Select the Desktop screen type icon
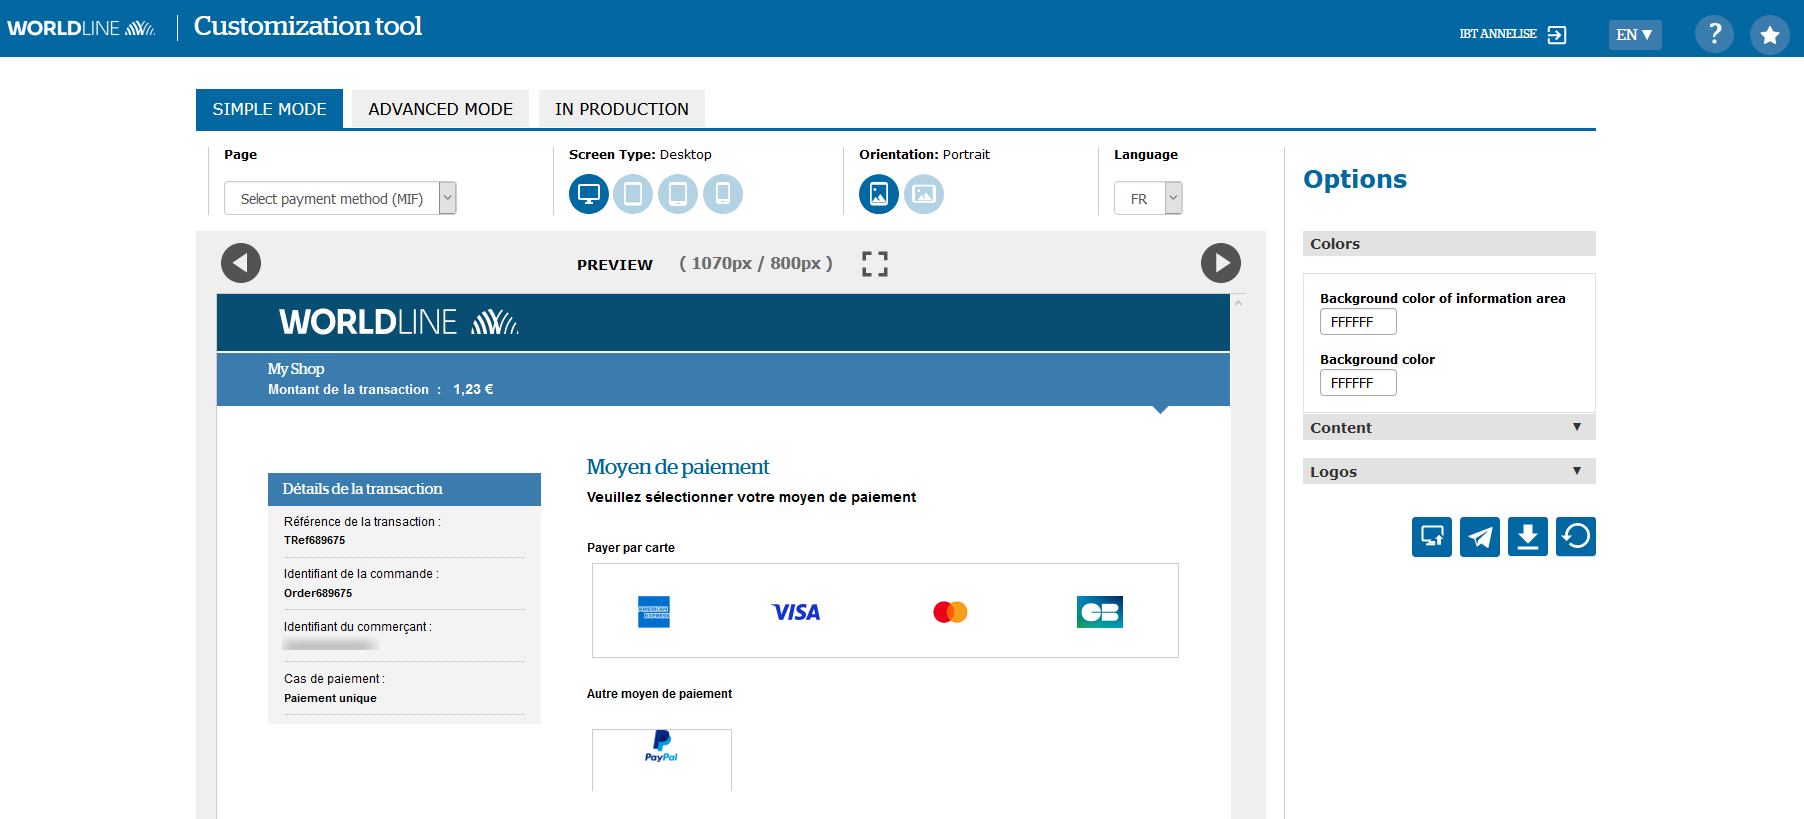Image resolution: width=1804 pixels, height=819 pixels. point(589,194)
